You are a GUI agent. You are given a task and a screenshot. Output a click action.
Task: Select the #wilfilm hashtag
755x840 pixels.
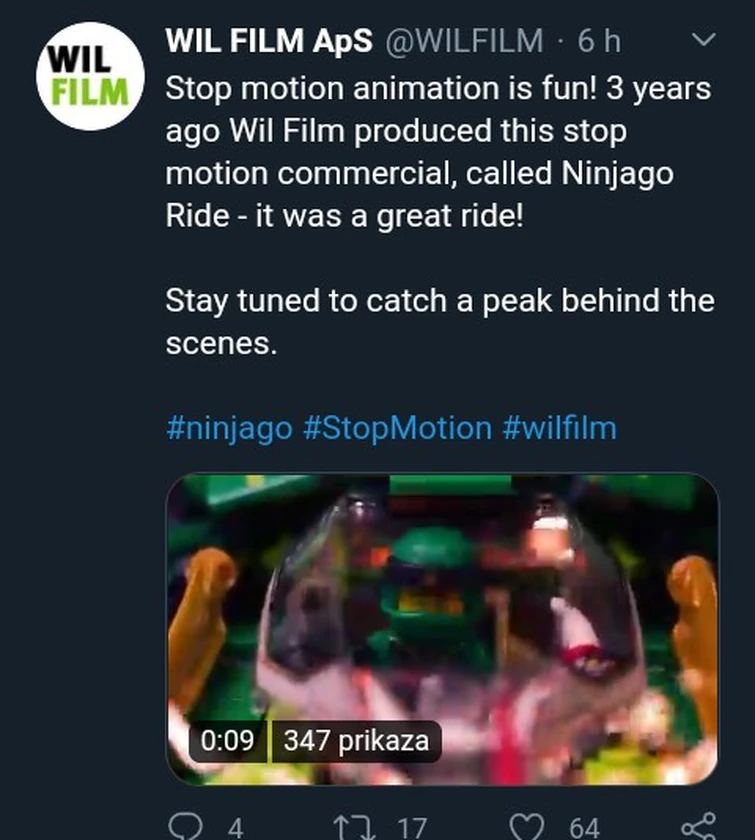(x=559, y=428)
